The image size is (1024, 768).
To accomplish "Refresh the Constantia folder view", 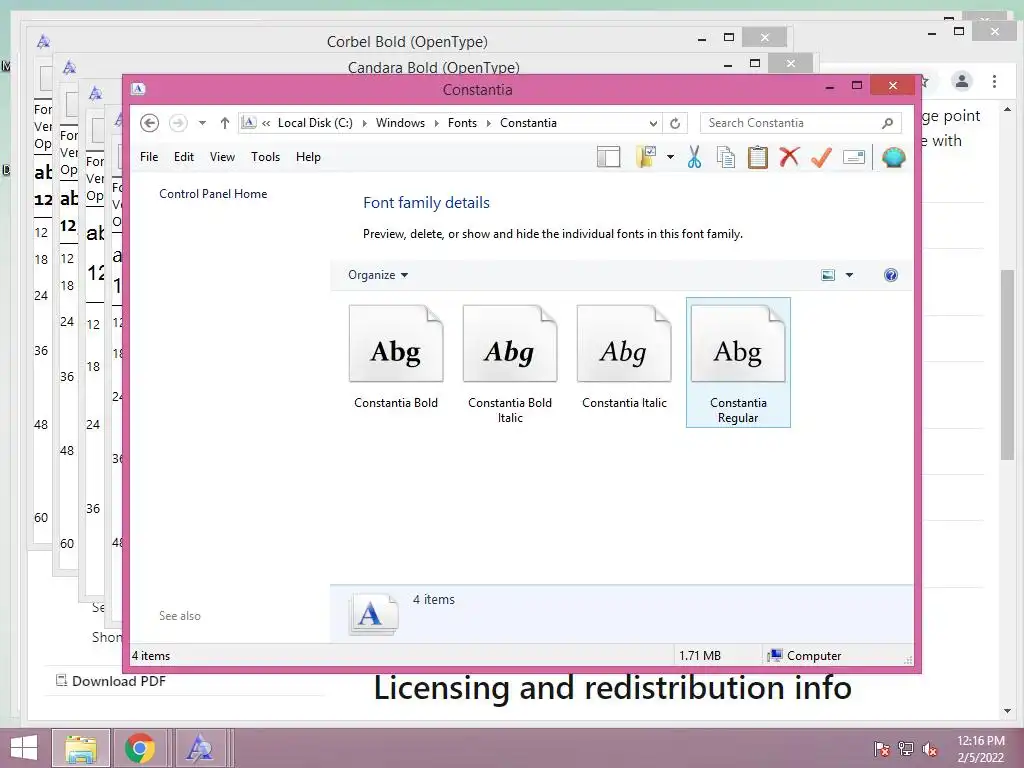I will point(675,123).
